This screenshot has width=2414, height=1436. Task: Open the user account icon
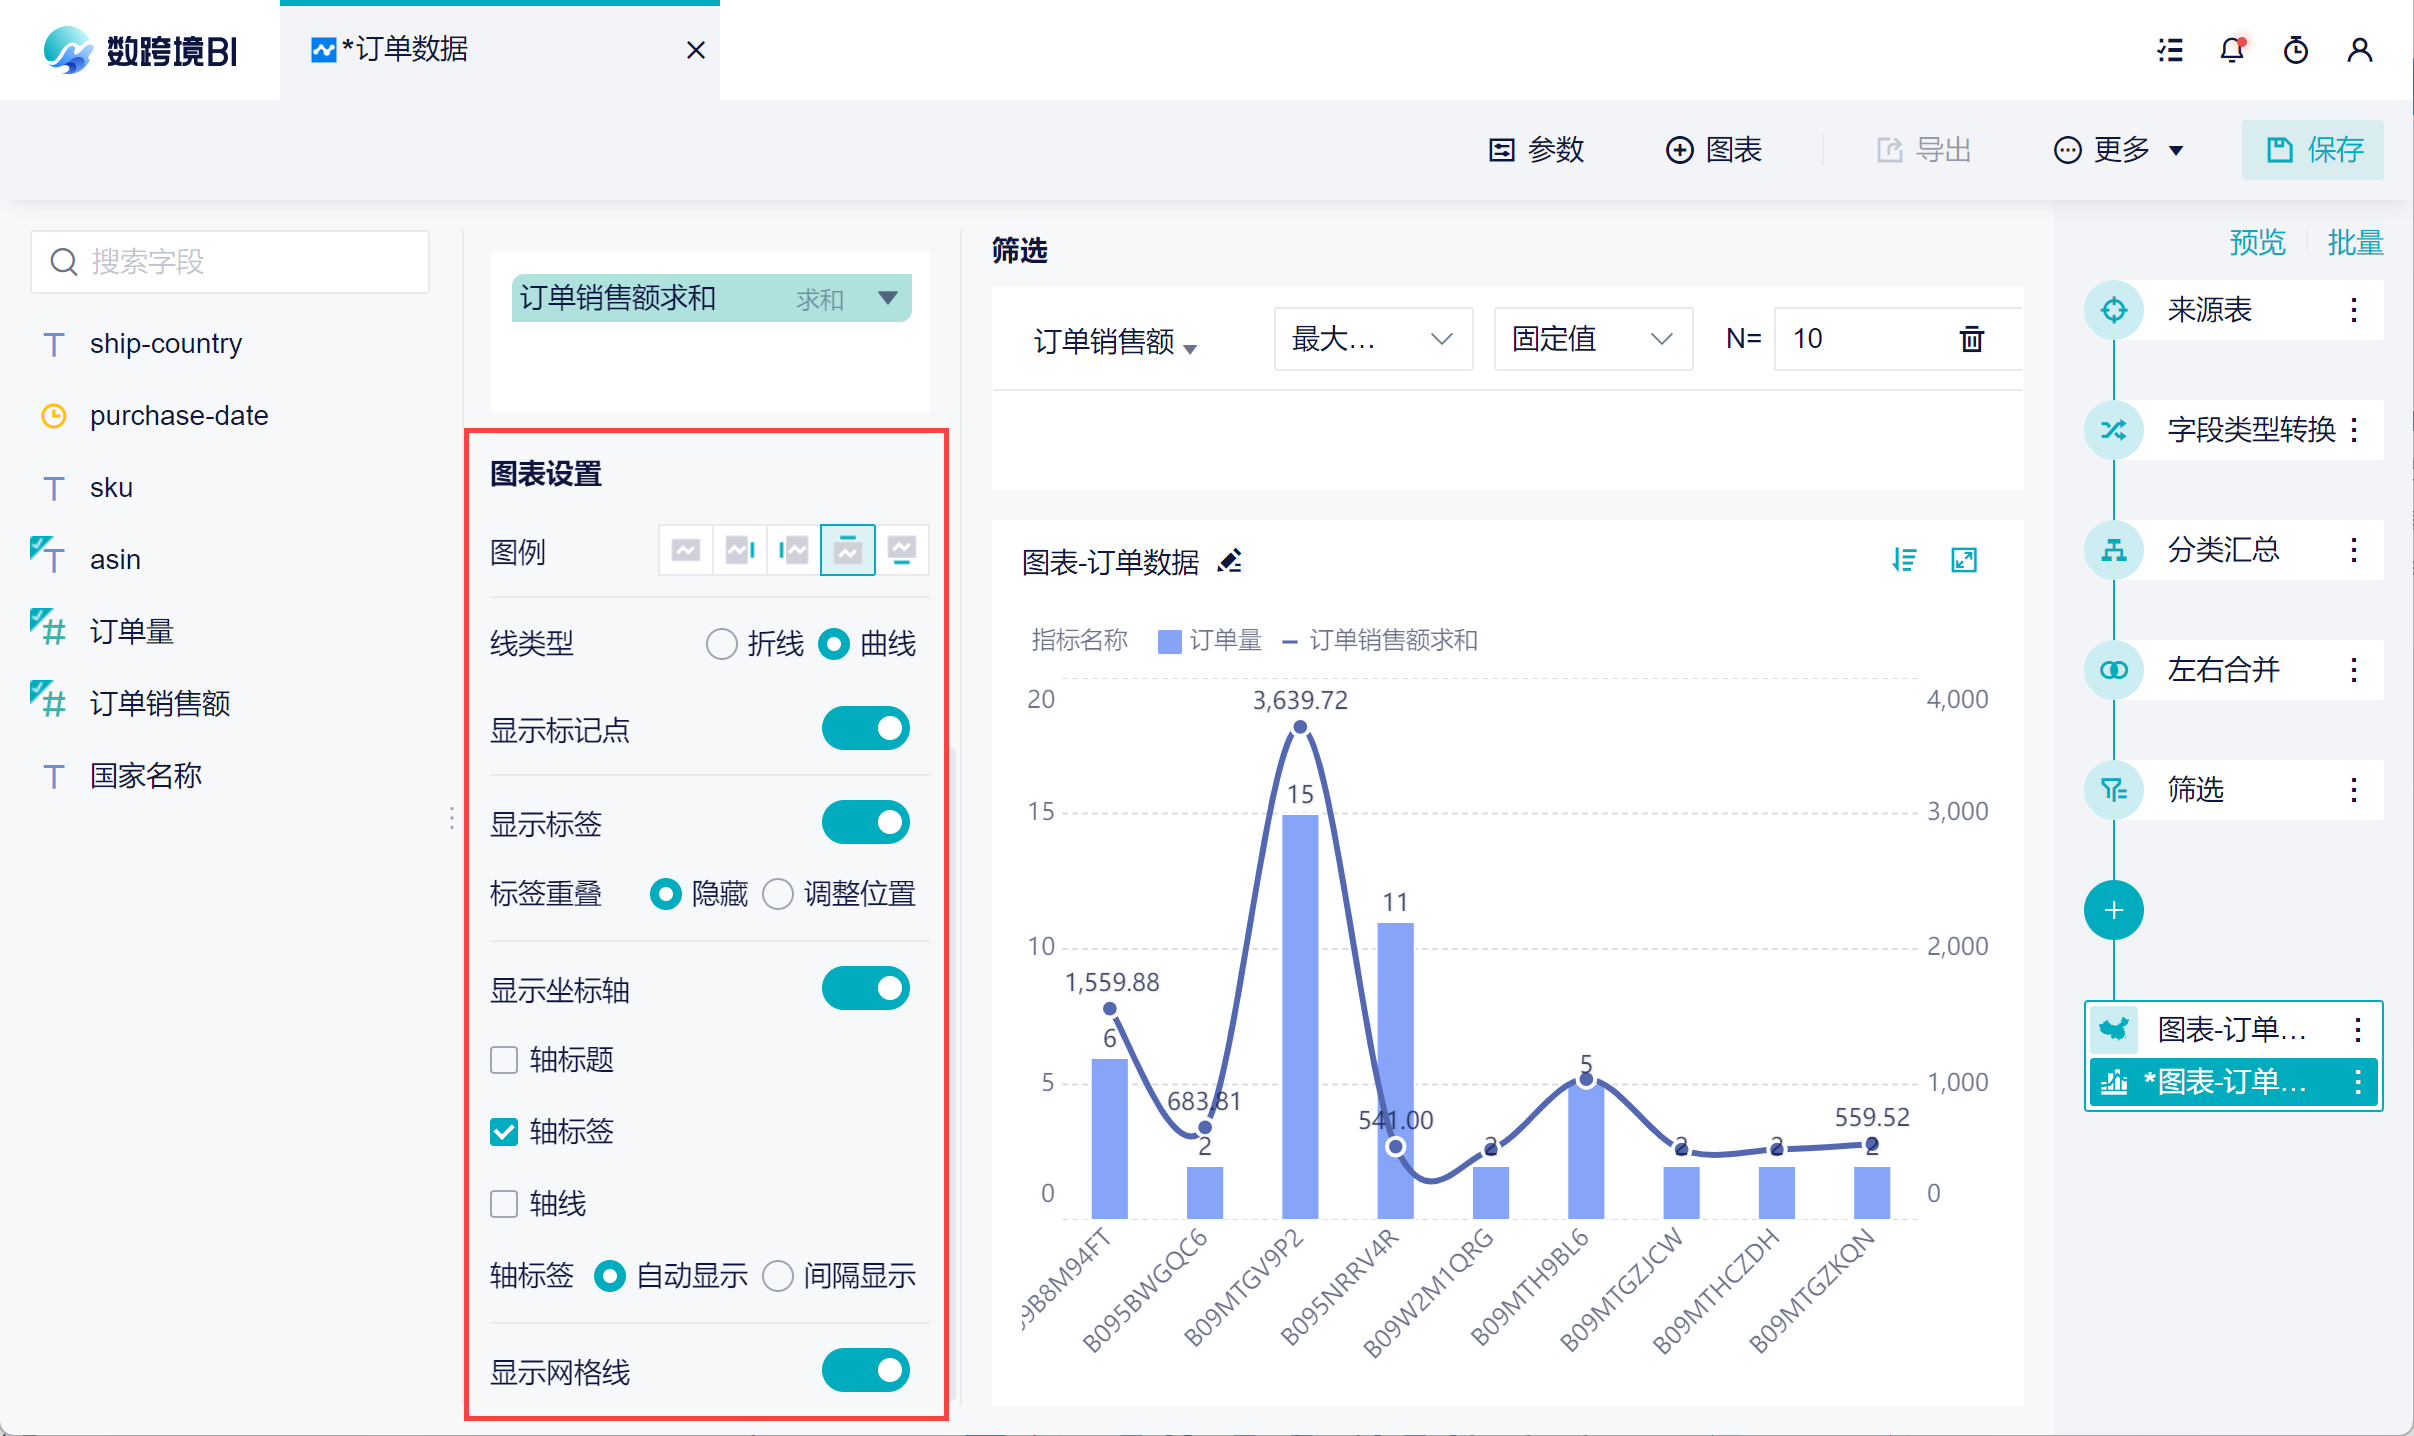click(2359, 50)
